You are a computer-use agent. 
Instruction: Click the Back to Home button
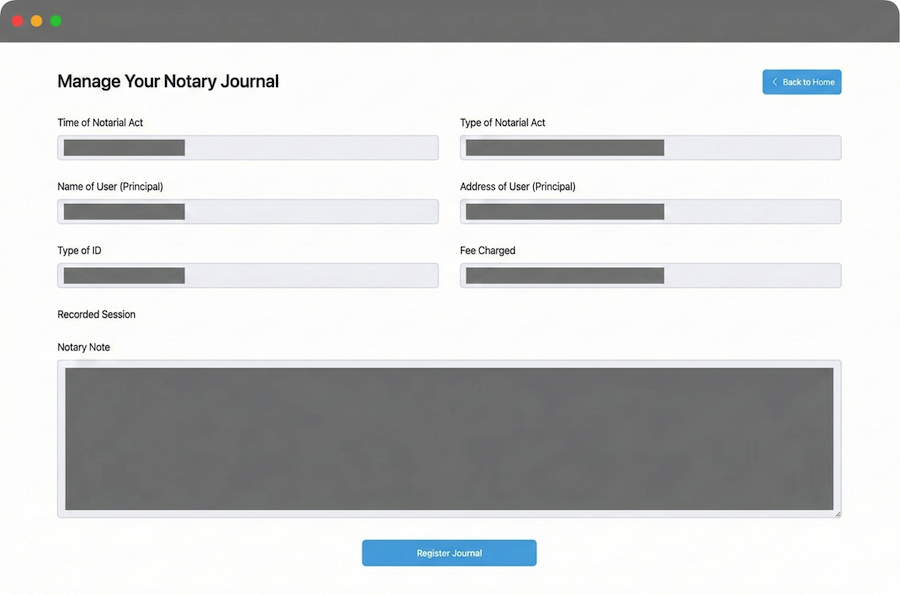point(801,82)
